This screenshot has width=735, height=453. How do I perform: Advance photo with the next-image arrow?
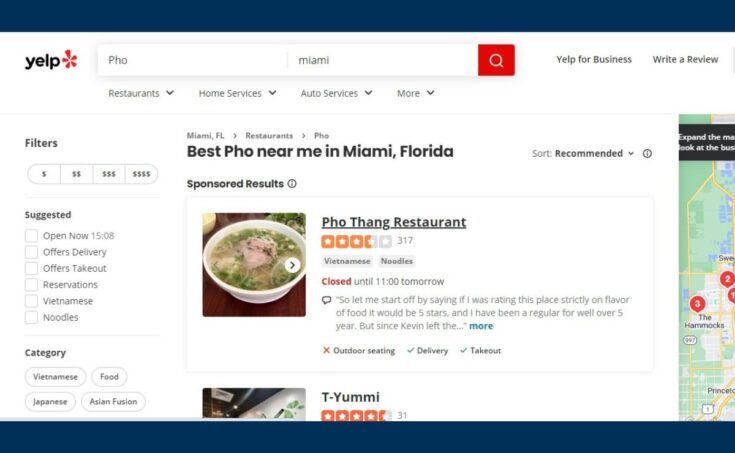(292, 265)
